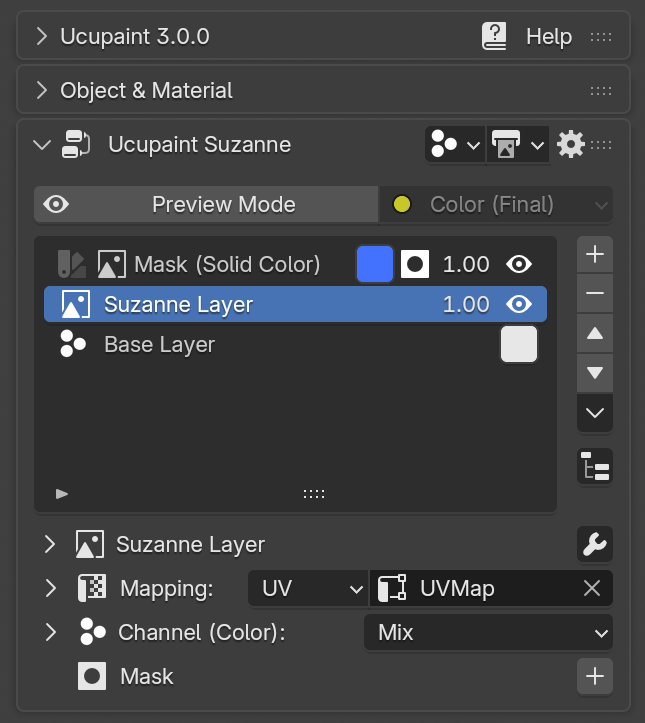645x723 pixels.
Task: Open layer list specials chevron menu
Action: (595, 413)
